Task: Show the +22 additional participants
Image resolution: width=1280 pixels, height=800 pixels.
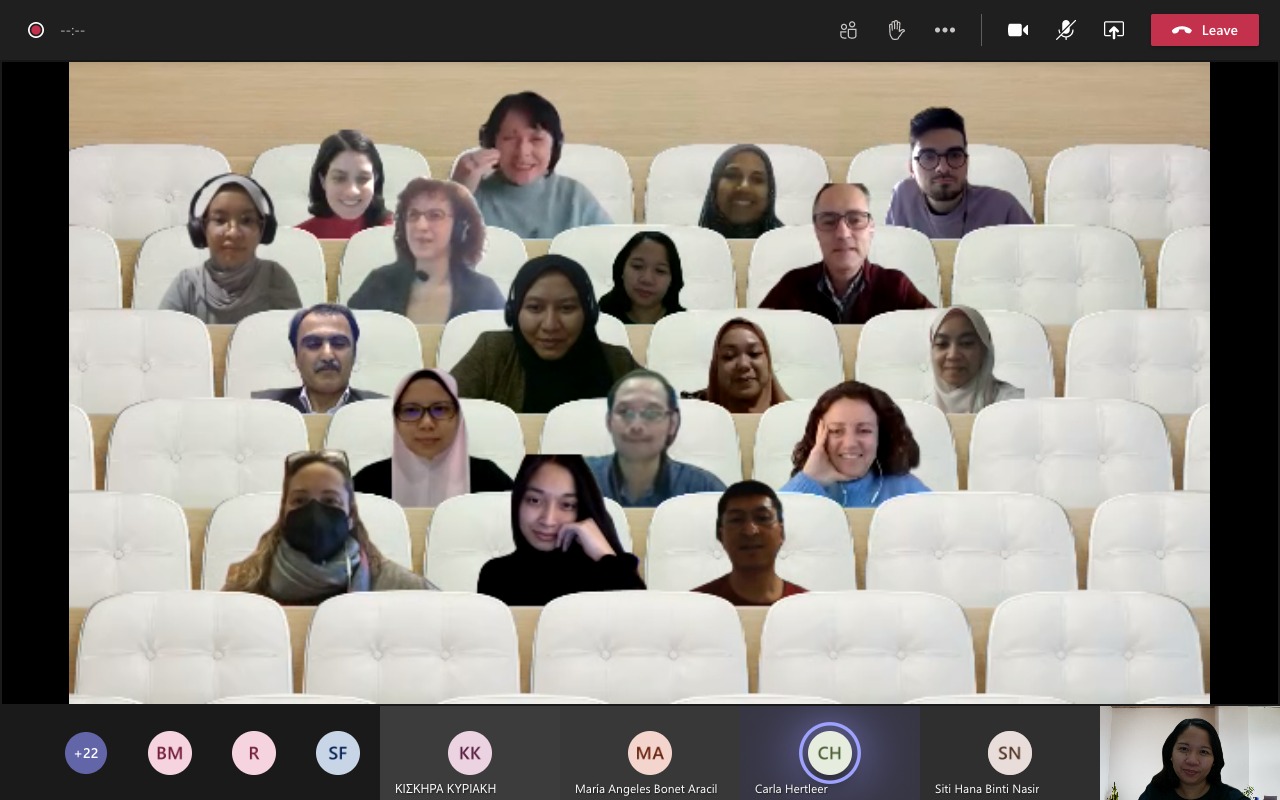Action: [86, 753]
